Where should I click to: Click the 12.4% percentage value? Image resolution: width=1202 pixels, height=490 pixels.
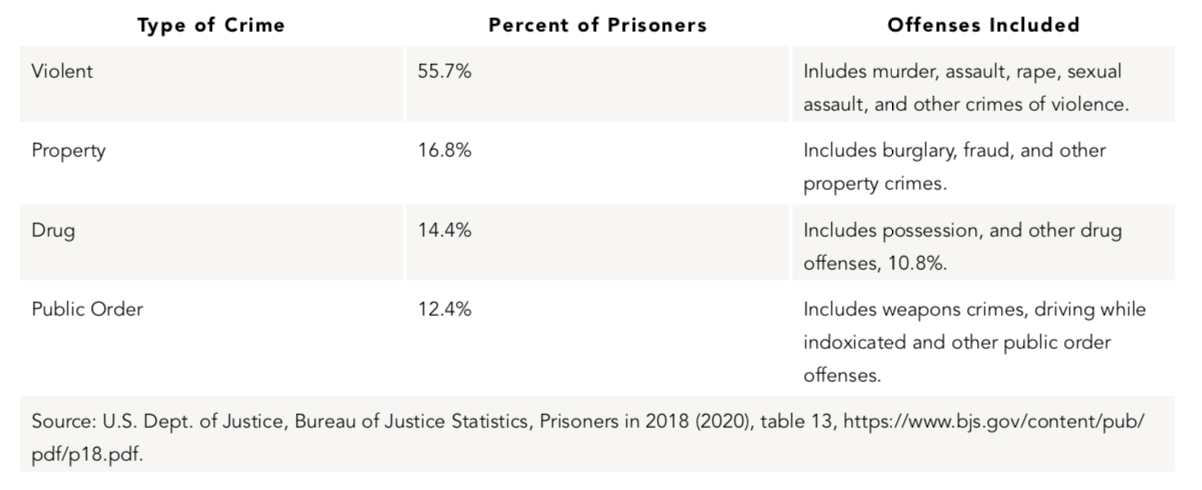pos(445,309)
